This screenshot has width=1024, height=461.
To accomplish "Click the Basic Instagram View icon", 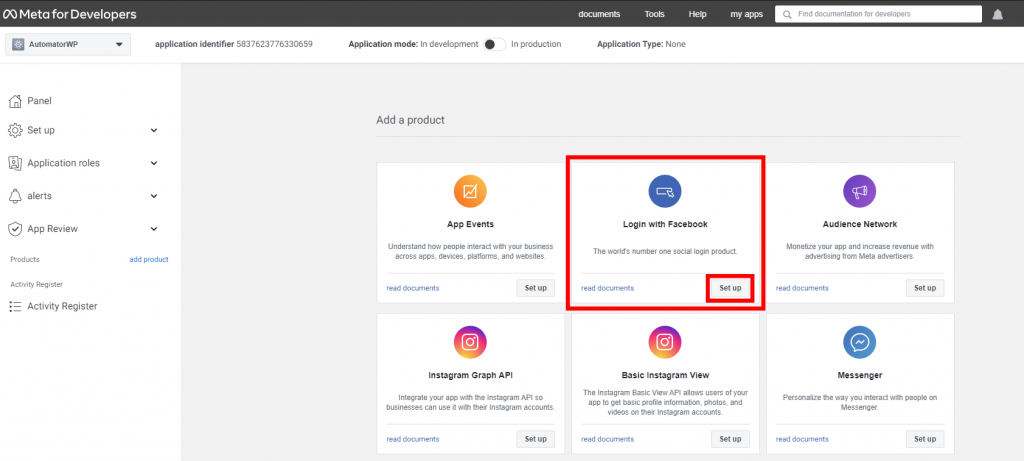I will (x=665, y=342).
